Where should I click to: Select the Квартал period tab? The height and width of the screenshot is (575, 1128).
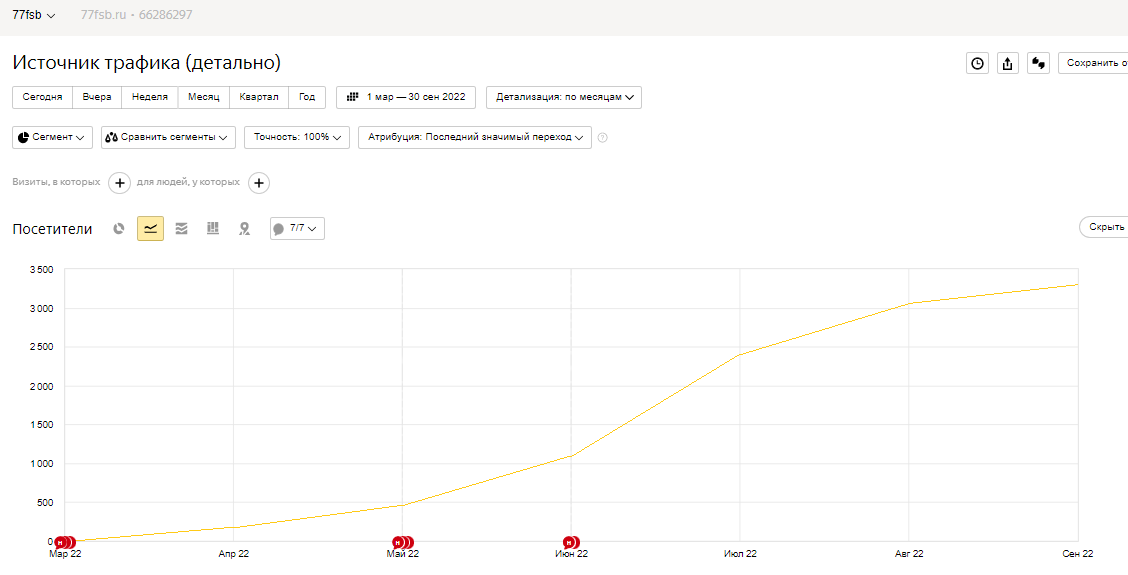coord(259,97)
